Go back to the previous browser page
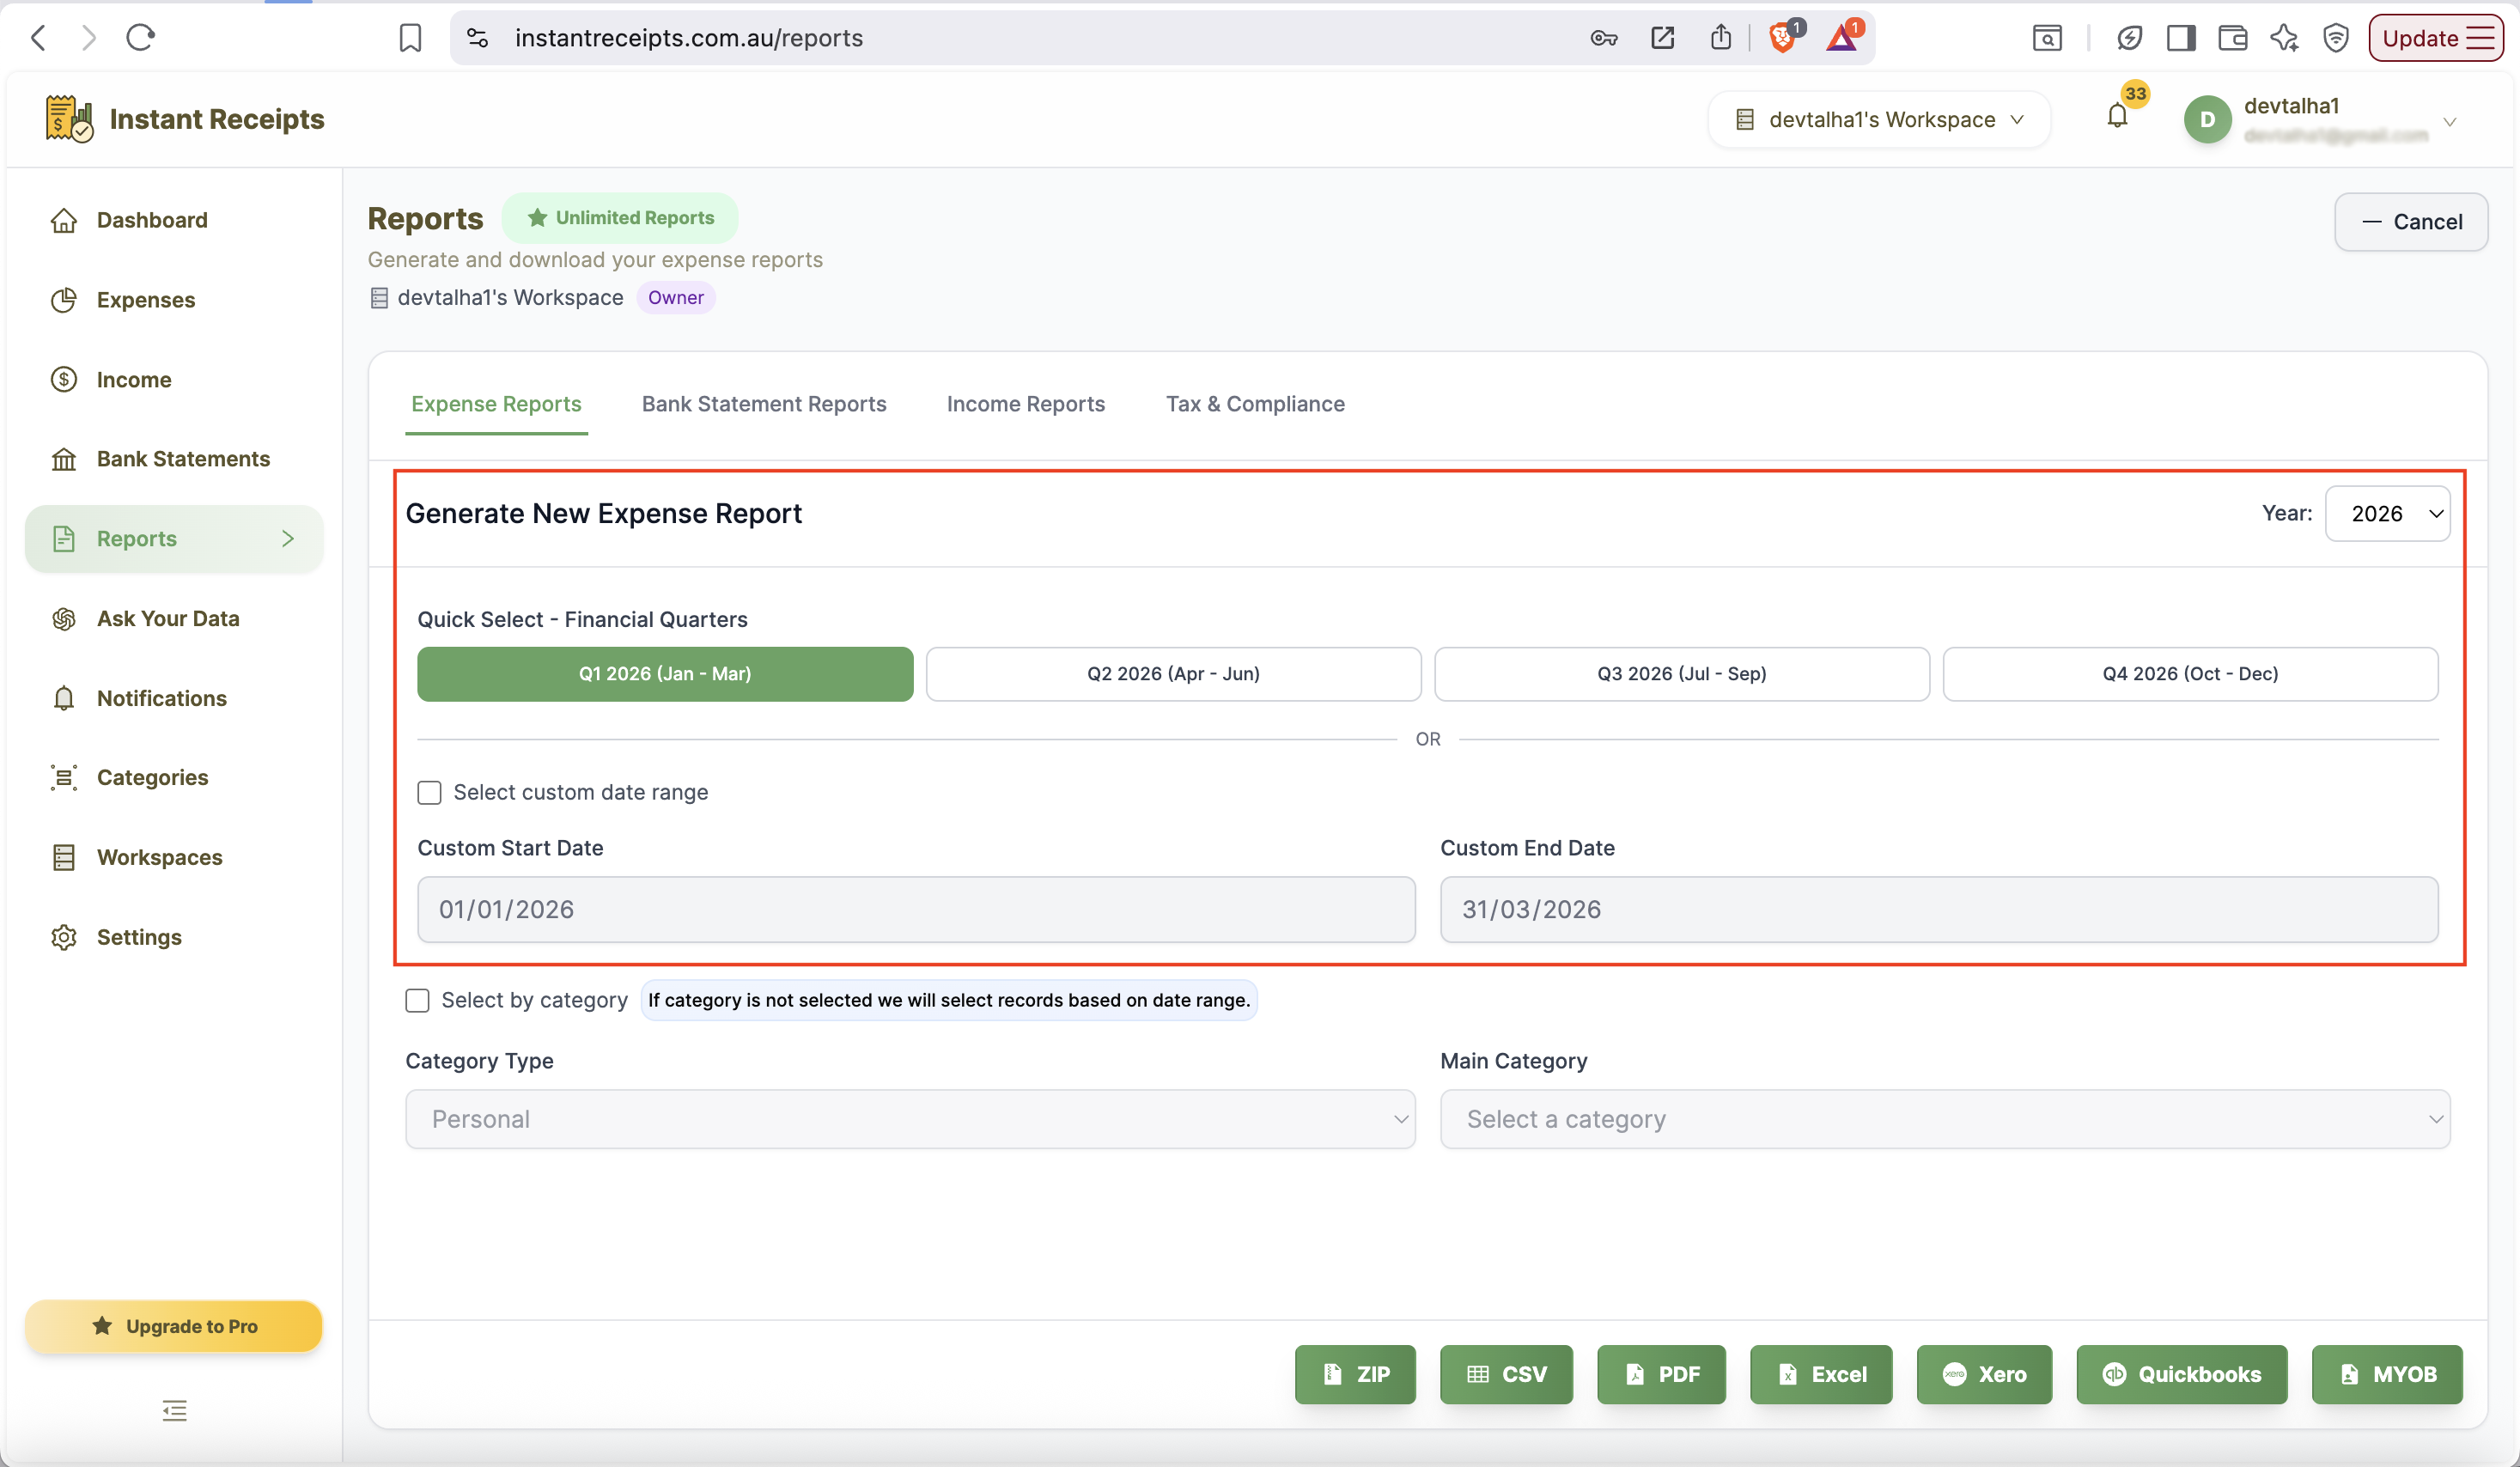Viewport: 2520px width, 1467px height. [x=38, y=38]
